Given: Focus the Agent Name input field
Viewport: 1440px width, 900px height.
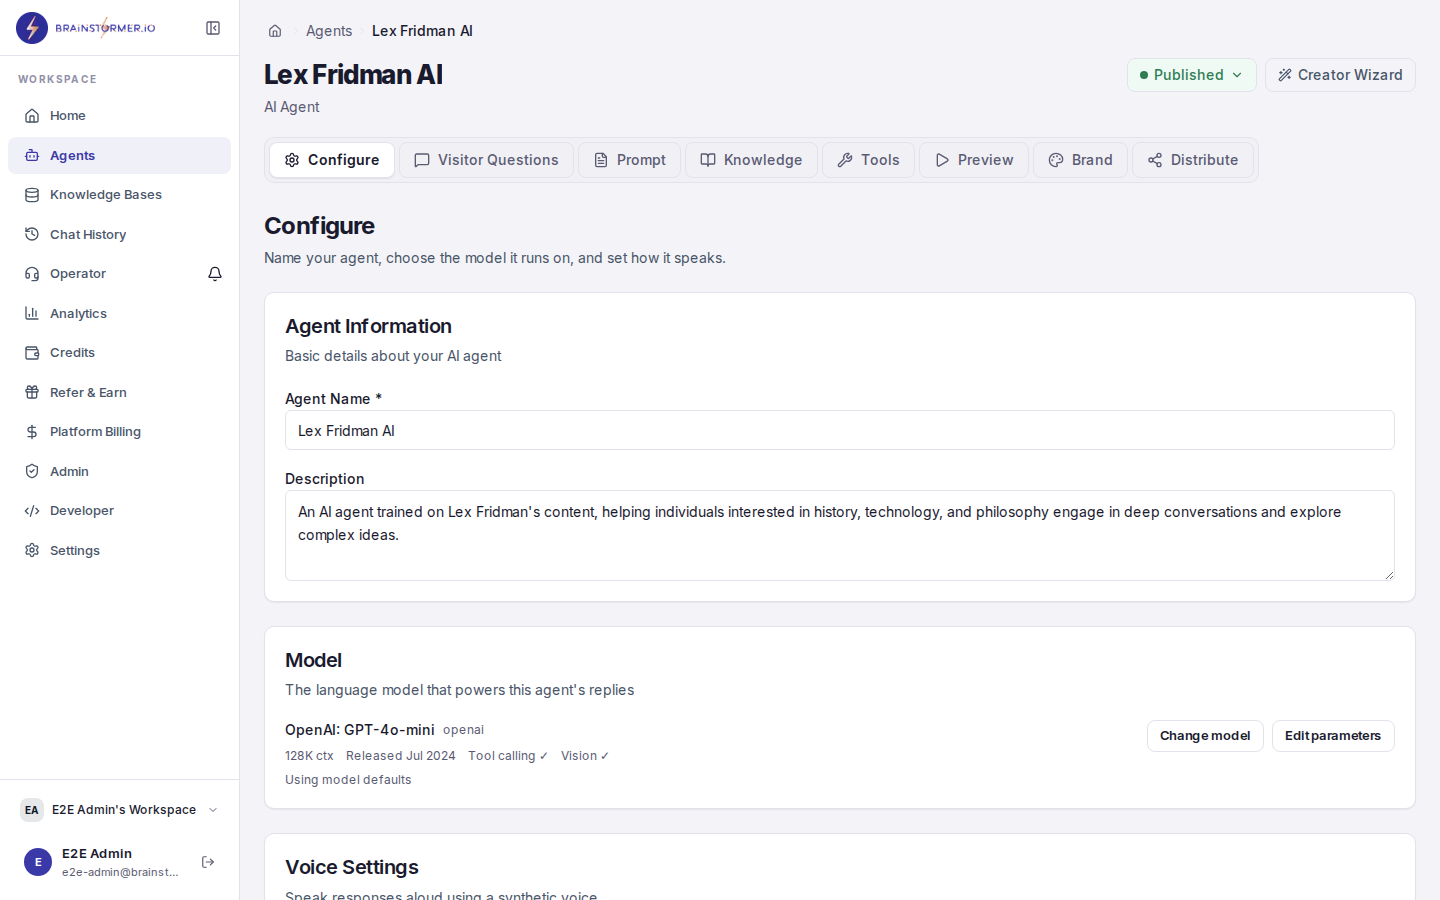Looking at the screenshot, I should click(840, 430).
